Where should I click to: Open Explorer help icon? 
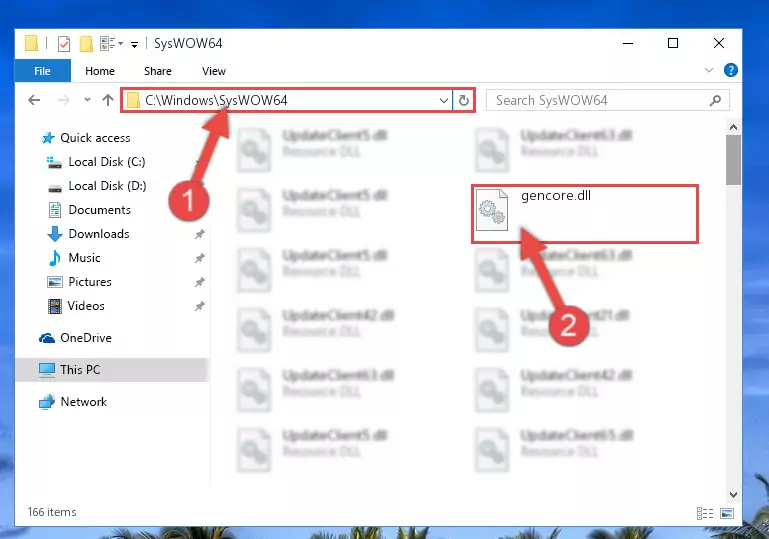tap(730, 71)
